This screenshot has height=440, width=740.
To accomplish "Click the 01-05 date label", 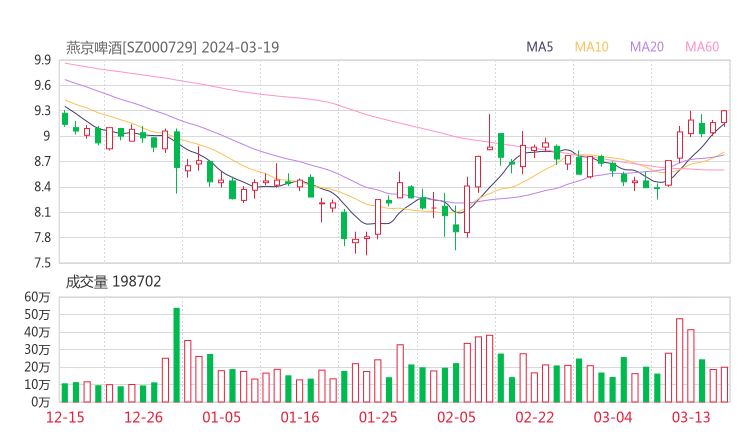I will tap(222, 417).
